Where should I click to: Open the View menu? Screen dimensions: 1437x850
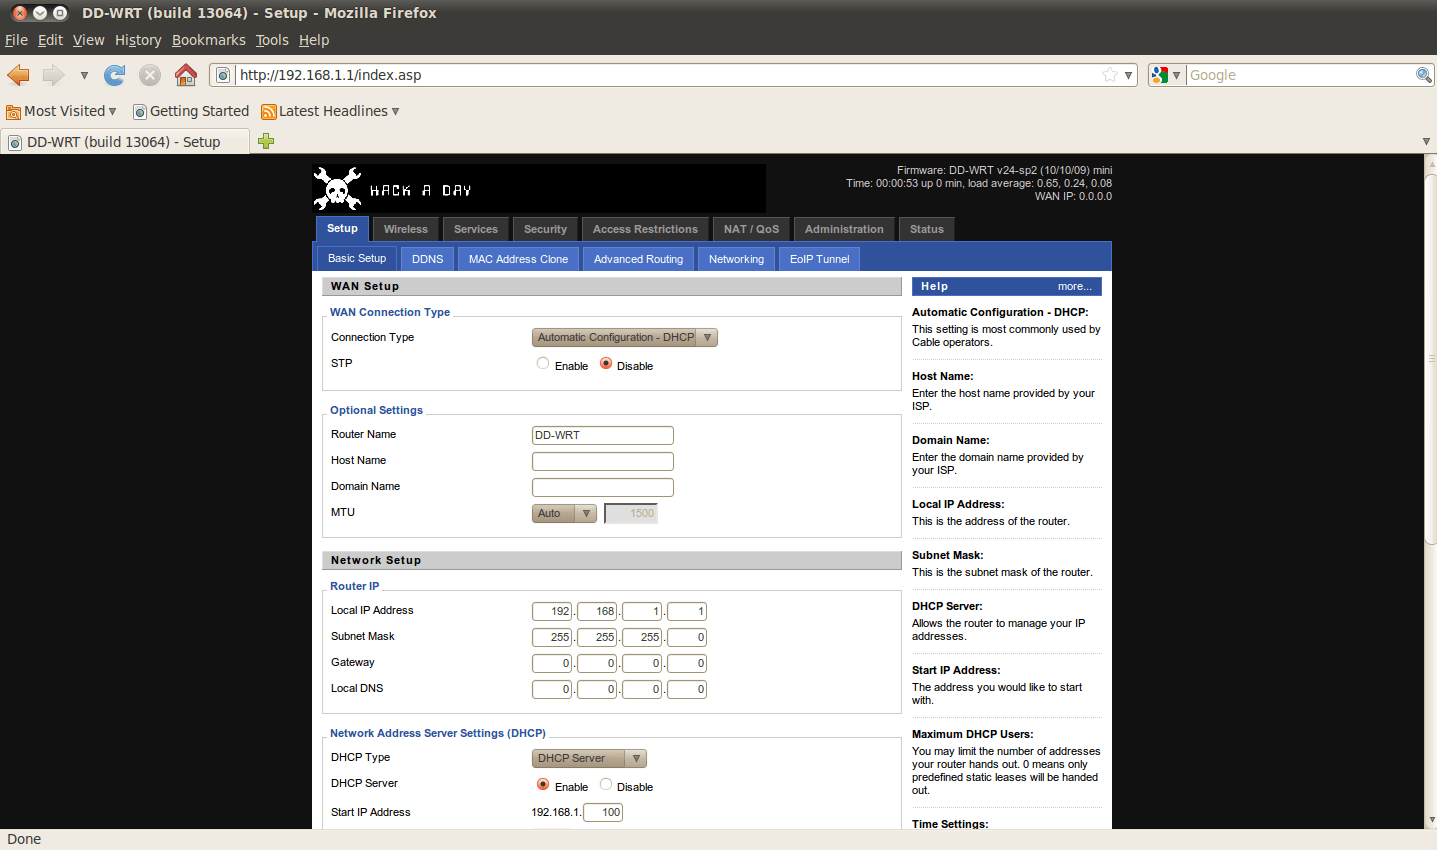coord(88,40)
